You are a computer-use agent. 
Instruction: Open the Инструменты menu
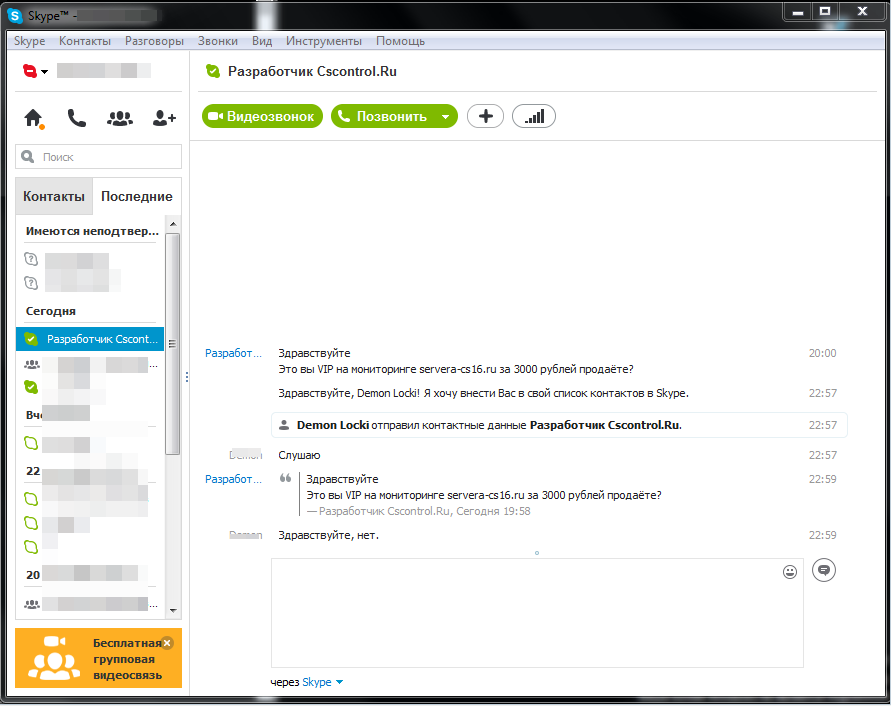[x=324, y=41]
